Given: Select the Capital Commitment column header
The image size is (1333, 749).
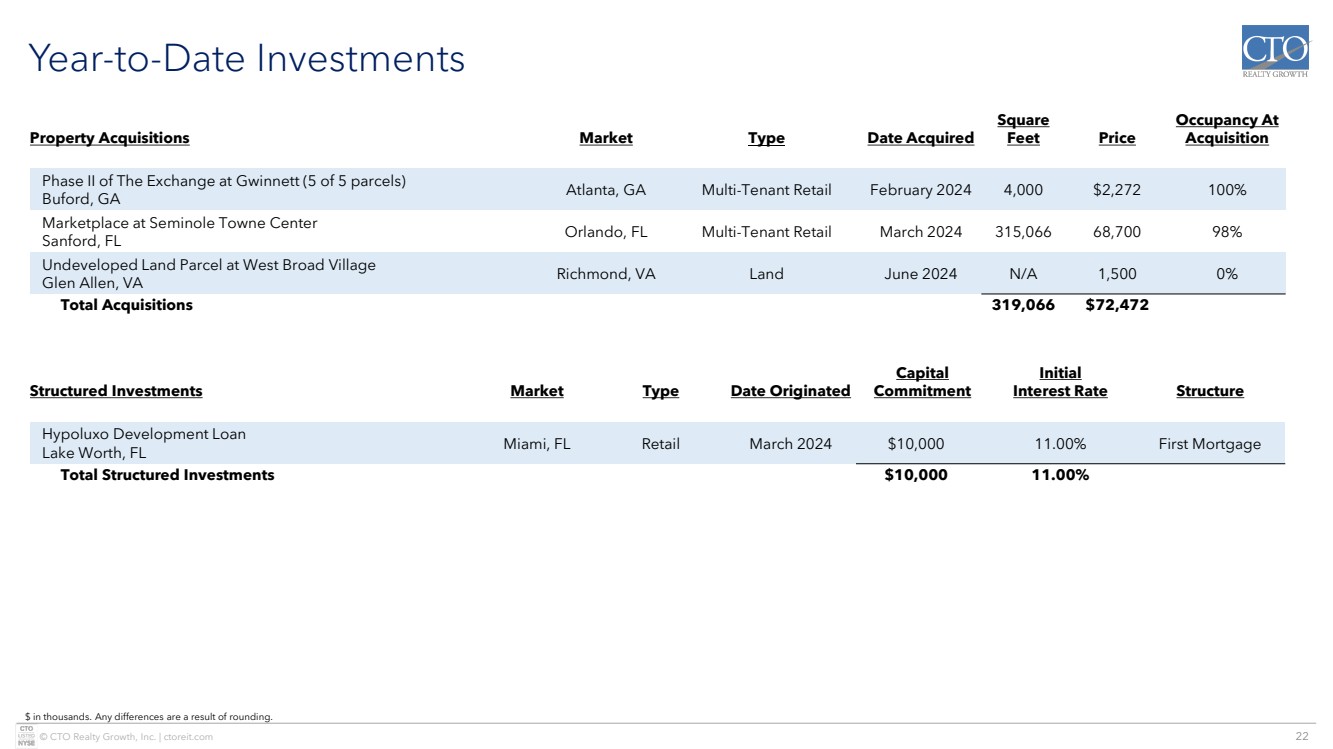Looking at the screenshot, I should tap(921, 382).
